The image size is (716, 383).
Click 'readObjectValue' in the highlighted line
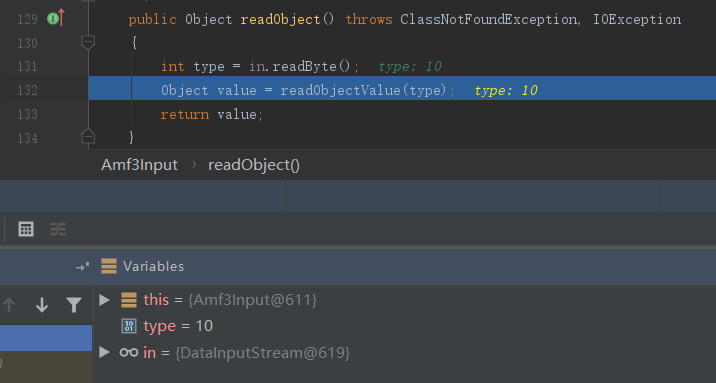340,90
